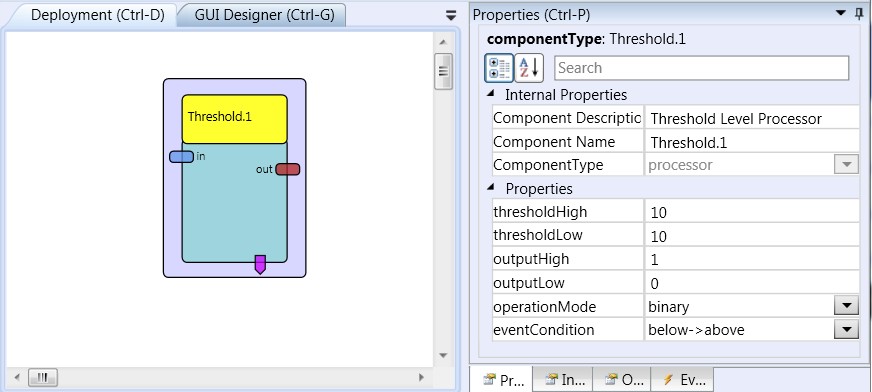The image size is (872, 392).
Task: Click the pin icon of Properties panel
Action: tap(859, 14)
